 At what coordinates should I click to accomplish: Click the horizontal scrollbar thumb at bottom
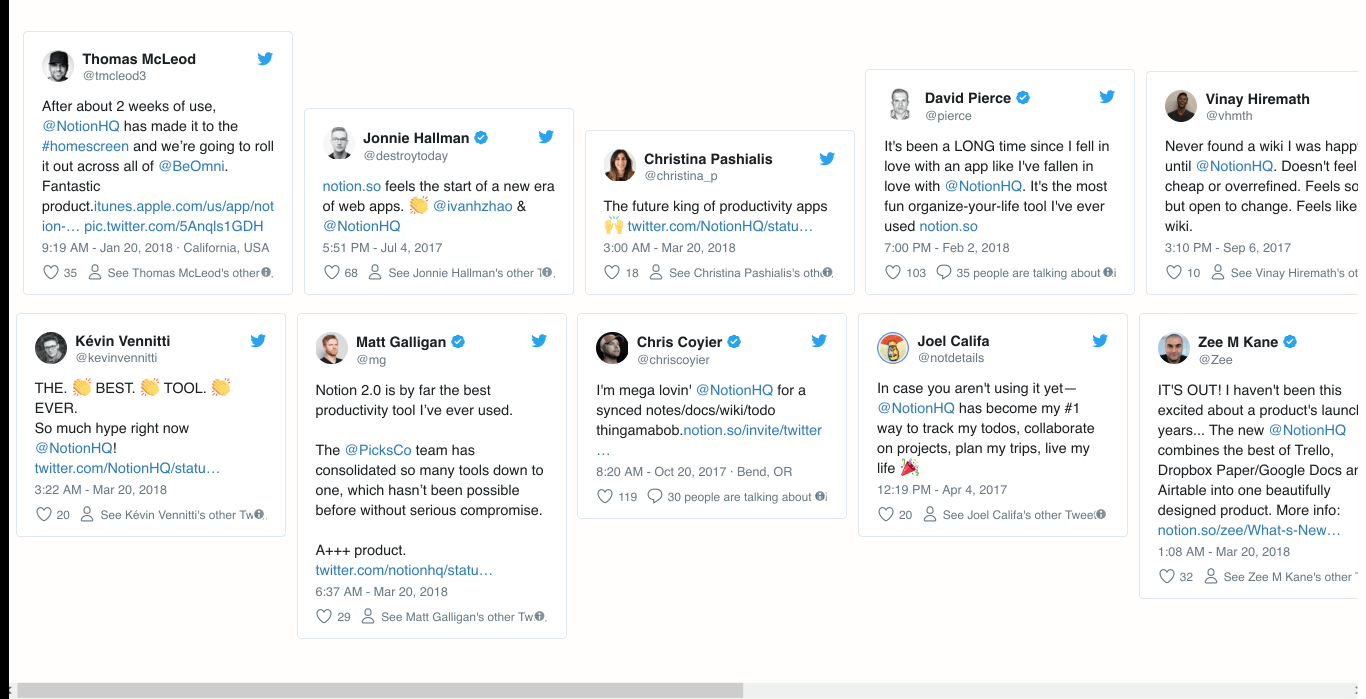click(x=380, y=690)
